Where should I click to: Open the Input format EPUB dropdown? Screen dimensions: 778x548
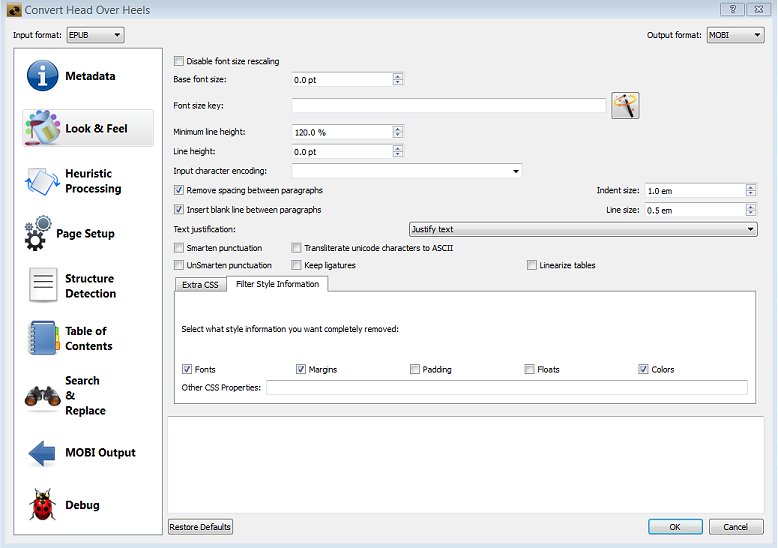point(95,35)
